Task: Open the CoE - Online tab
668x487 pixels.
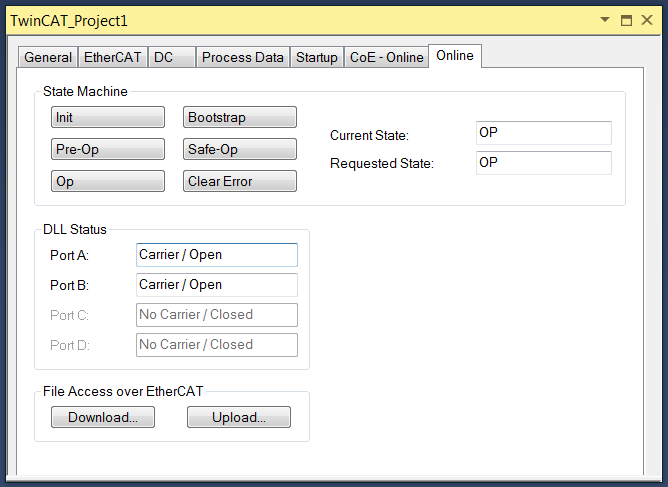Action: point(386,57)
